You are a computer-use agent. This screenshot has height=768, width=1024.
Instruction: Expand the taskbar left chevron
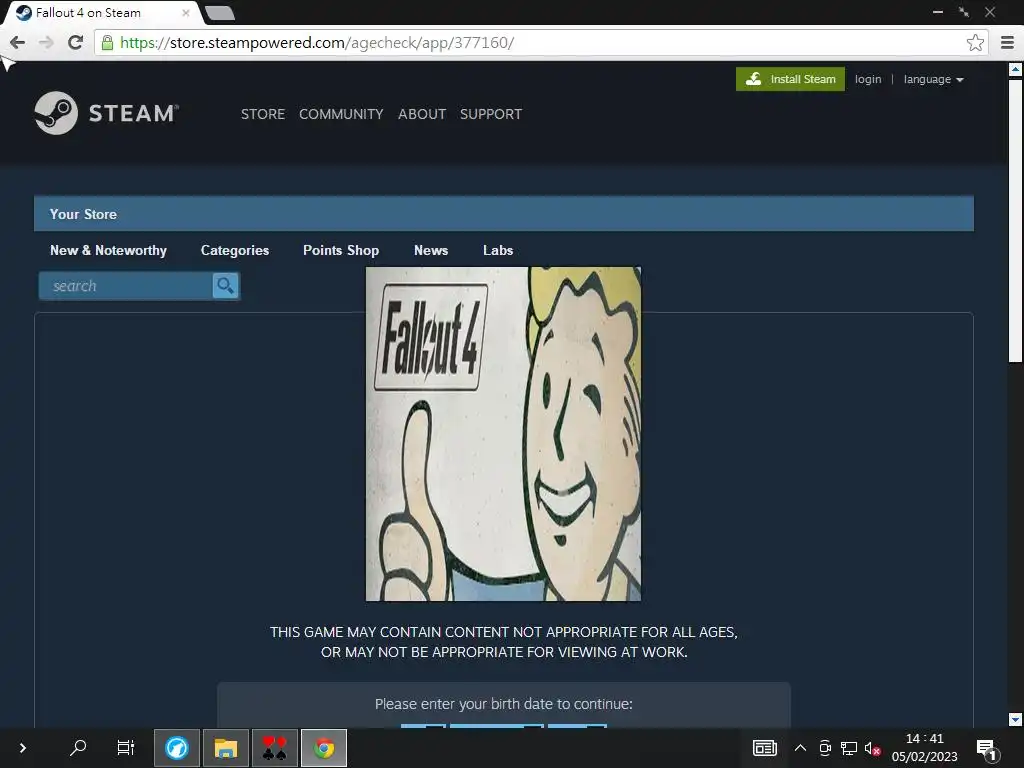point(23,748)
